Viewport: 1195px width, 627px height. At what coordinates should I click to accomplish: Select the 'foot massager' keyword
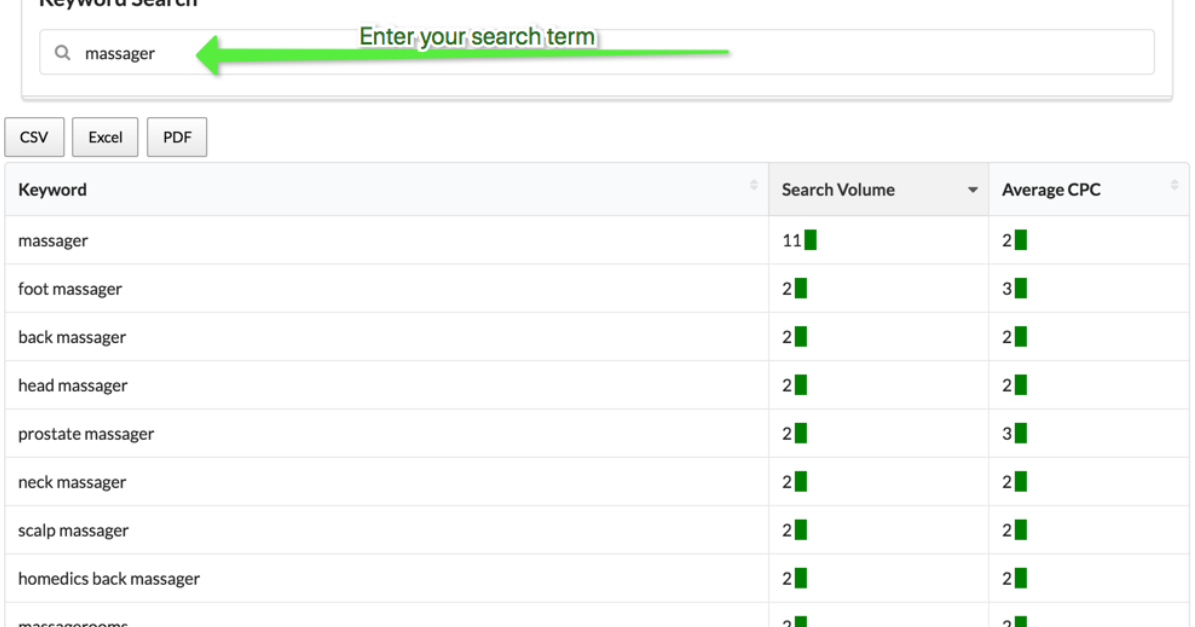click(x=70, y=289)
